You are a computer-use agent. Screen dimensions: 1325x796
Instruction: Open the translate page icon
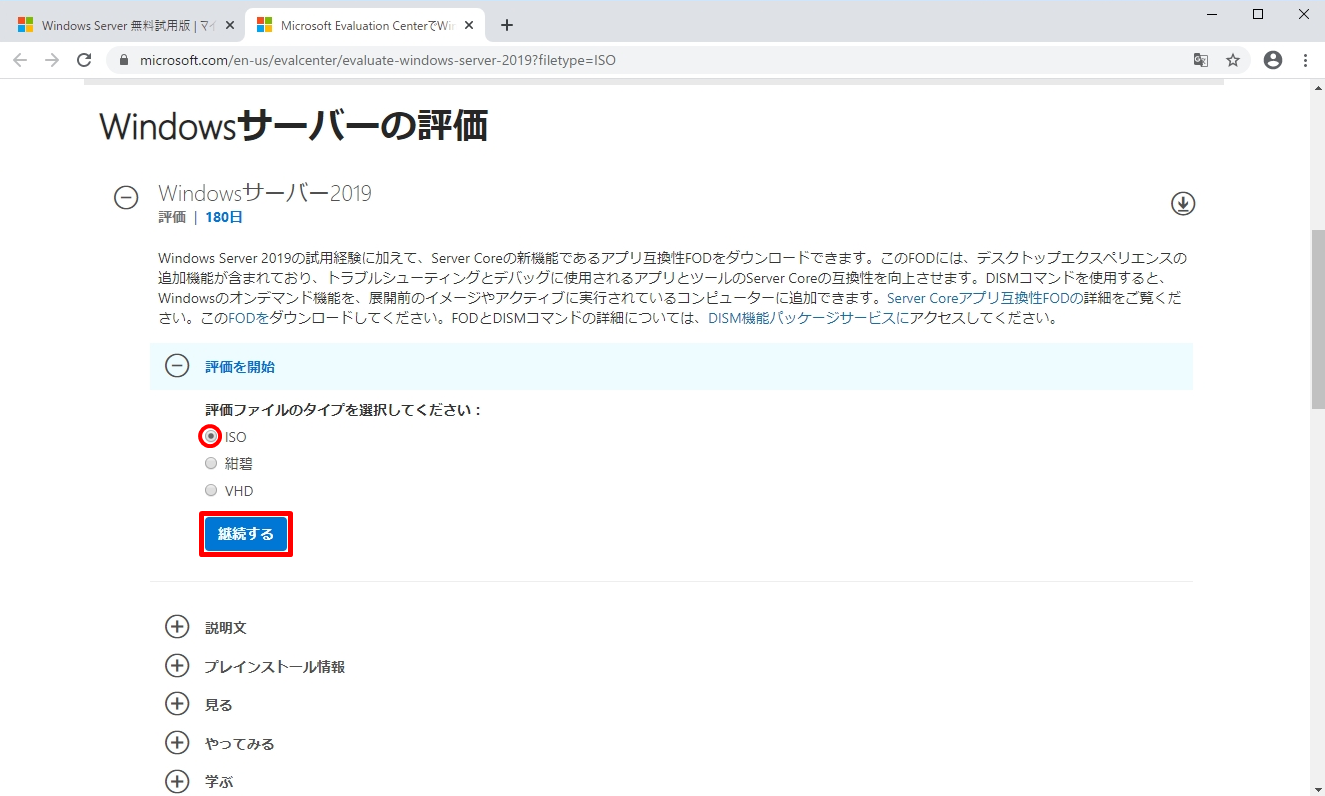click(x=1201, y=60)
